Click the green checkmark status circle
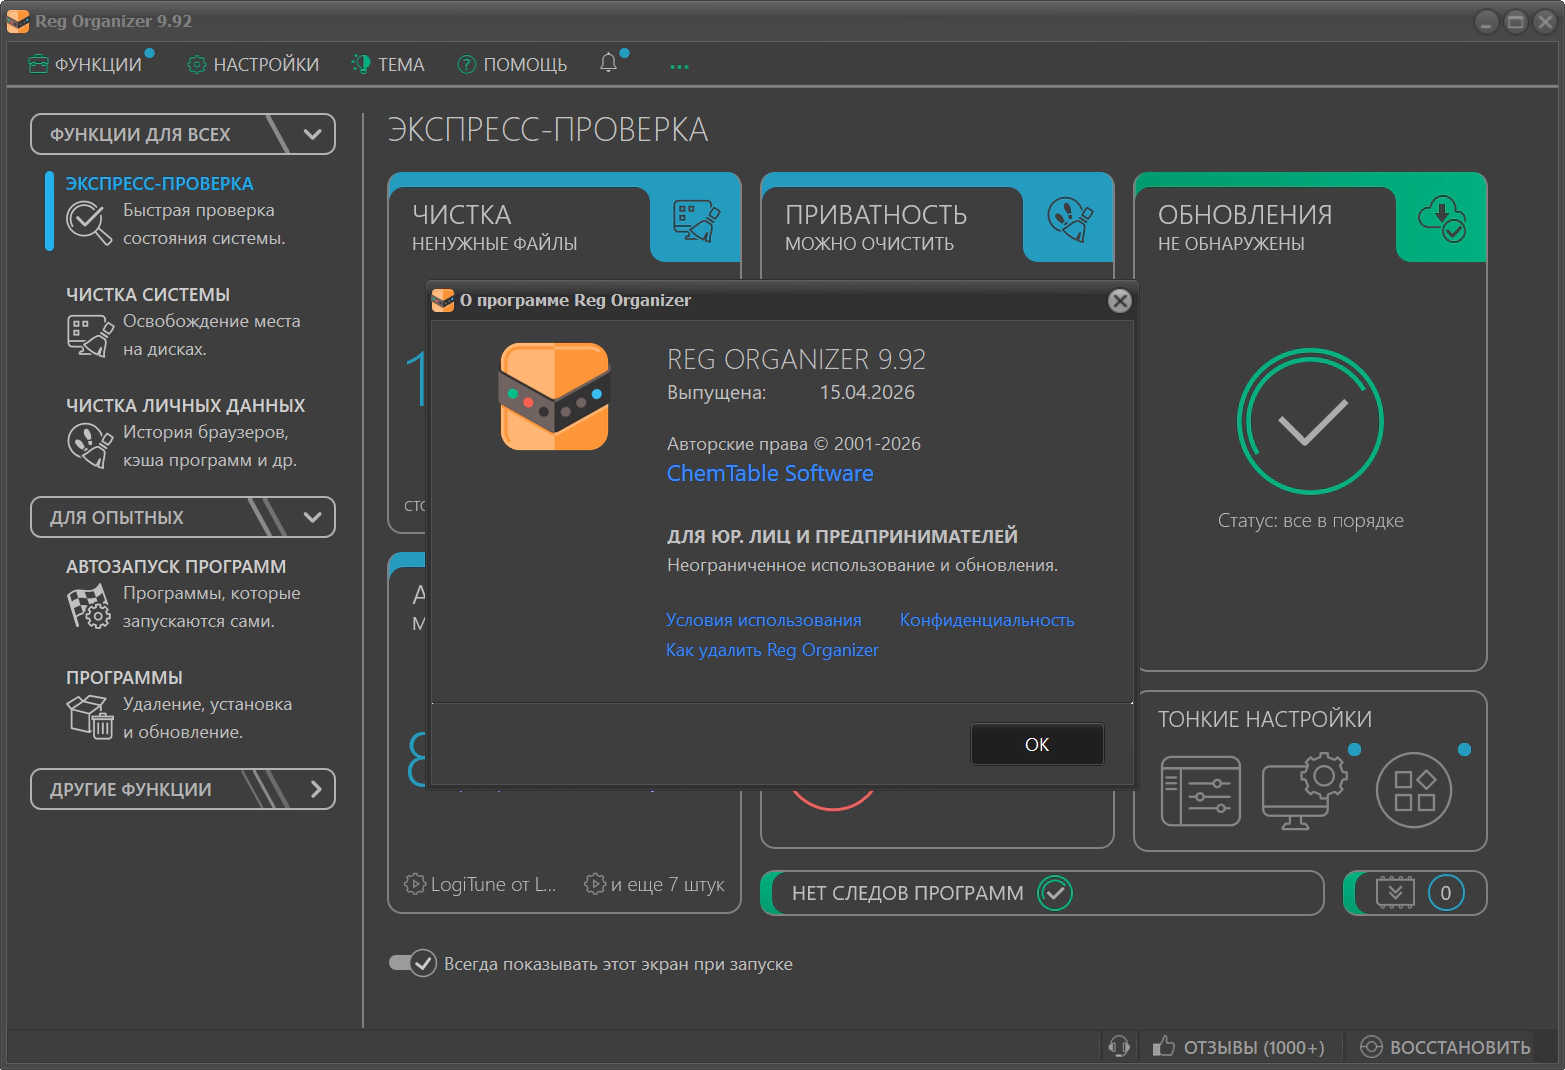This screenshot has width=1565, height=1070. click(1310, 421)
